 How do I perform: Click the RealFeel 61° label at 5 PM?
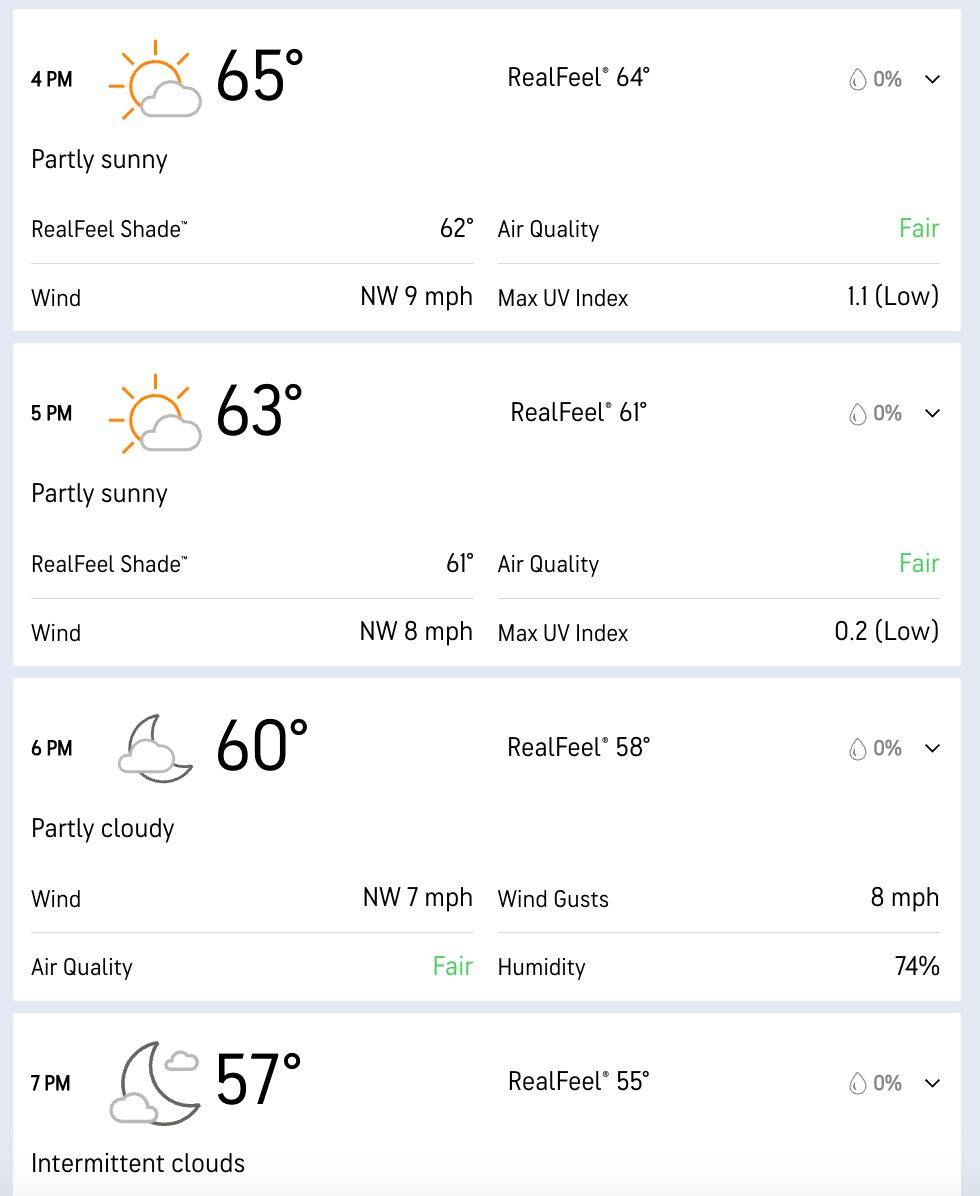click(579, 412)
